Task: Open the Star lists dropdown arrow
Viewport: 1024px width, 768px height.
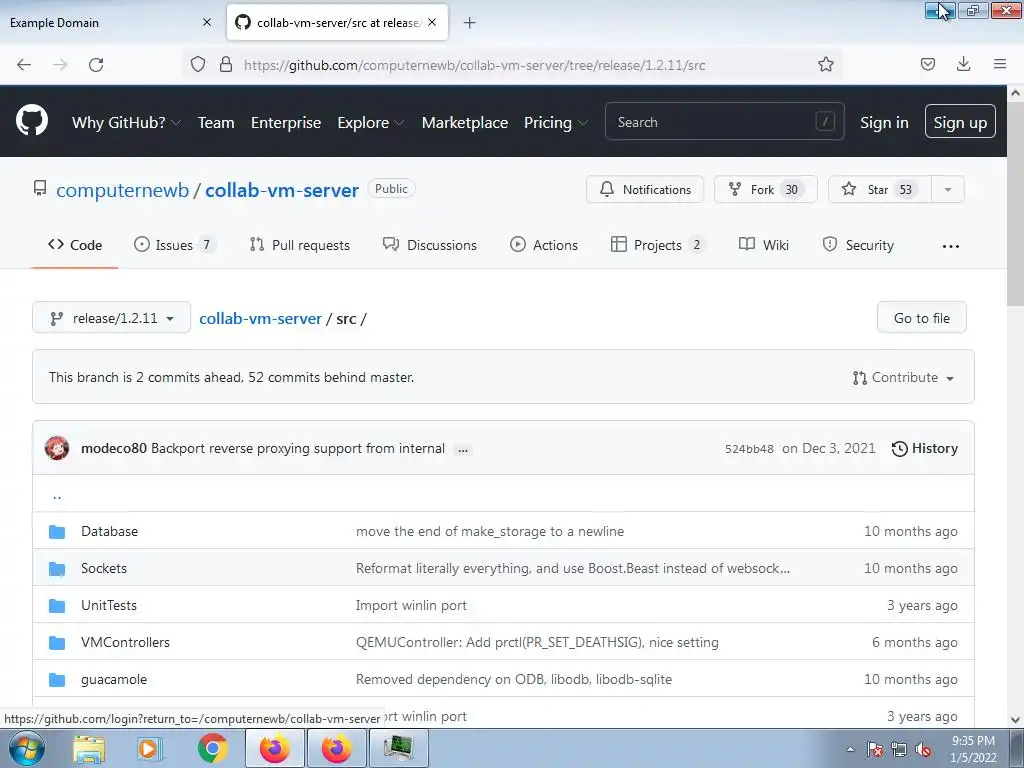Action: point(948,189)
